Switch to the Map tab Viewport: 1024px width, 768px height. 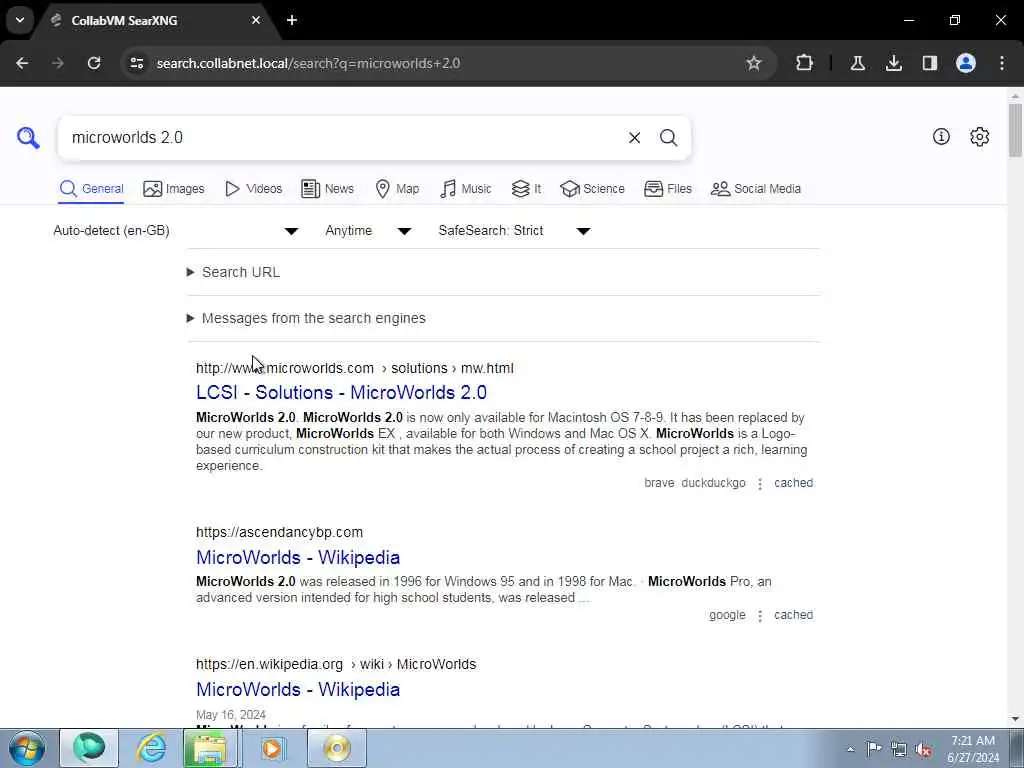click(397, 189)
